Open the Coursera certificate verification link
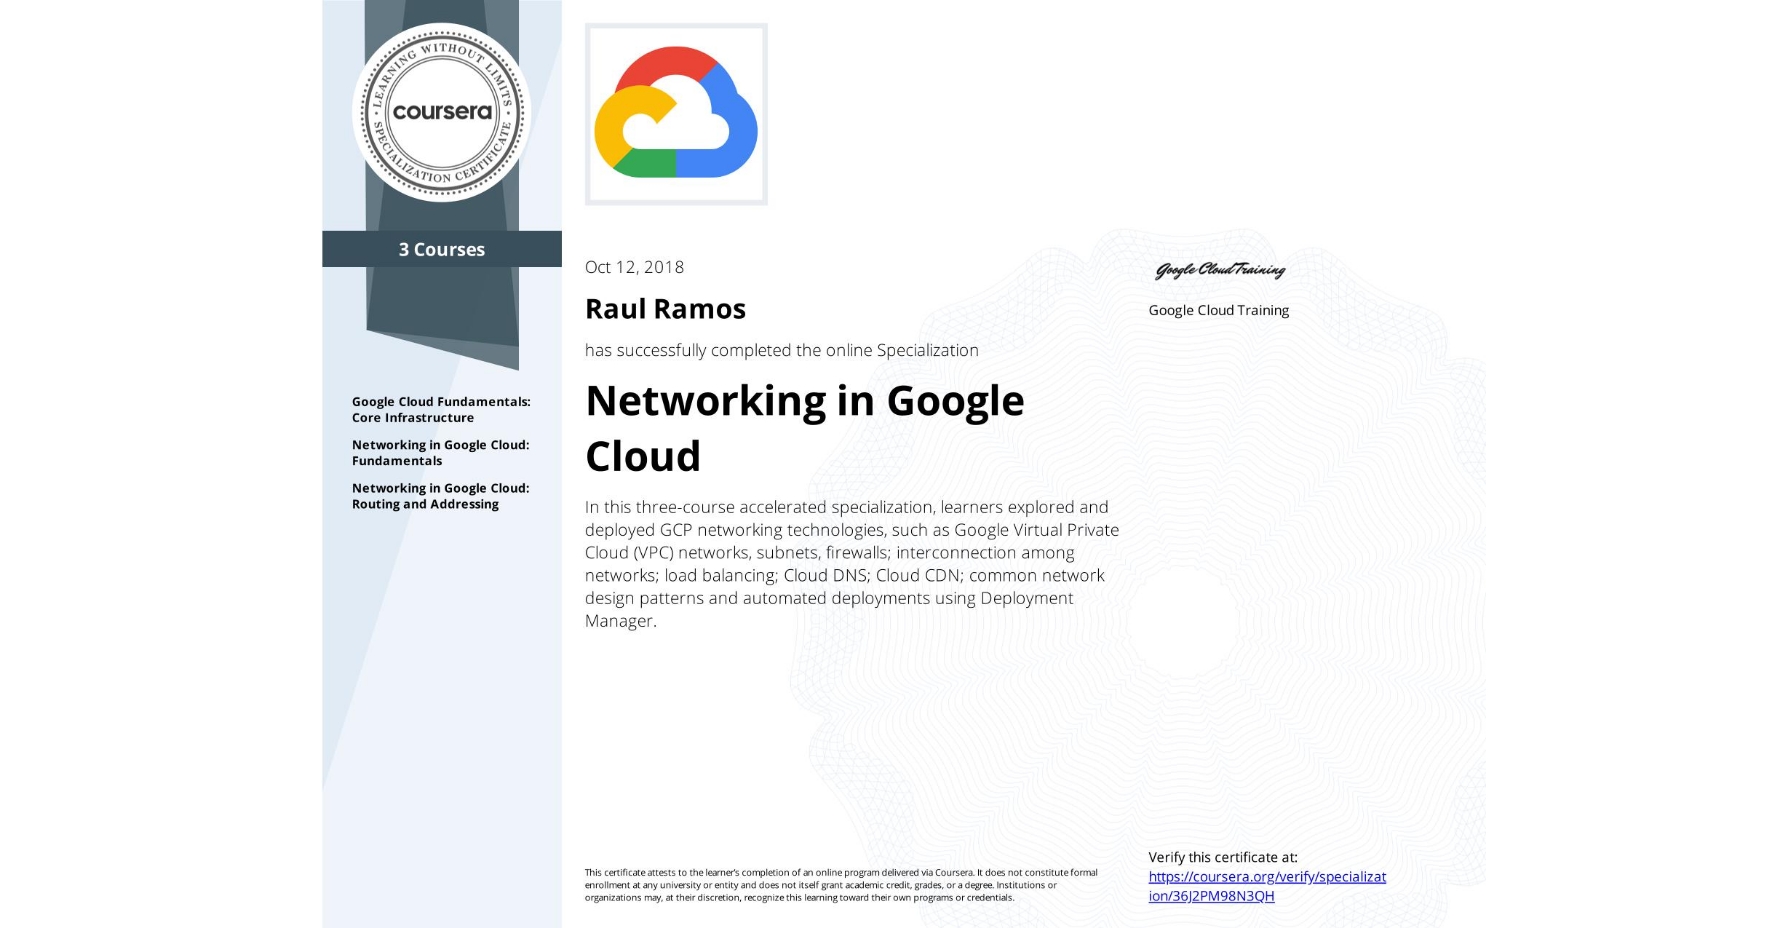1772x928 pixels. coord(1267,886)
